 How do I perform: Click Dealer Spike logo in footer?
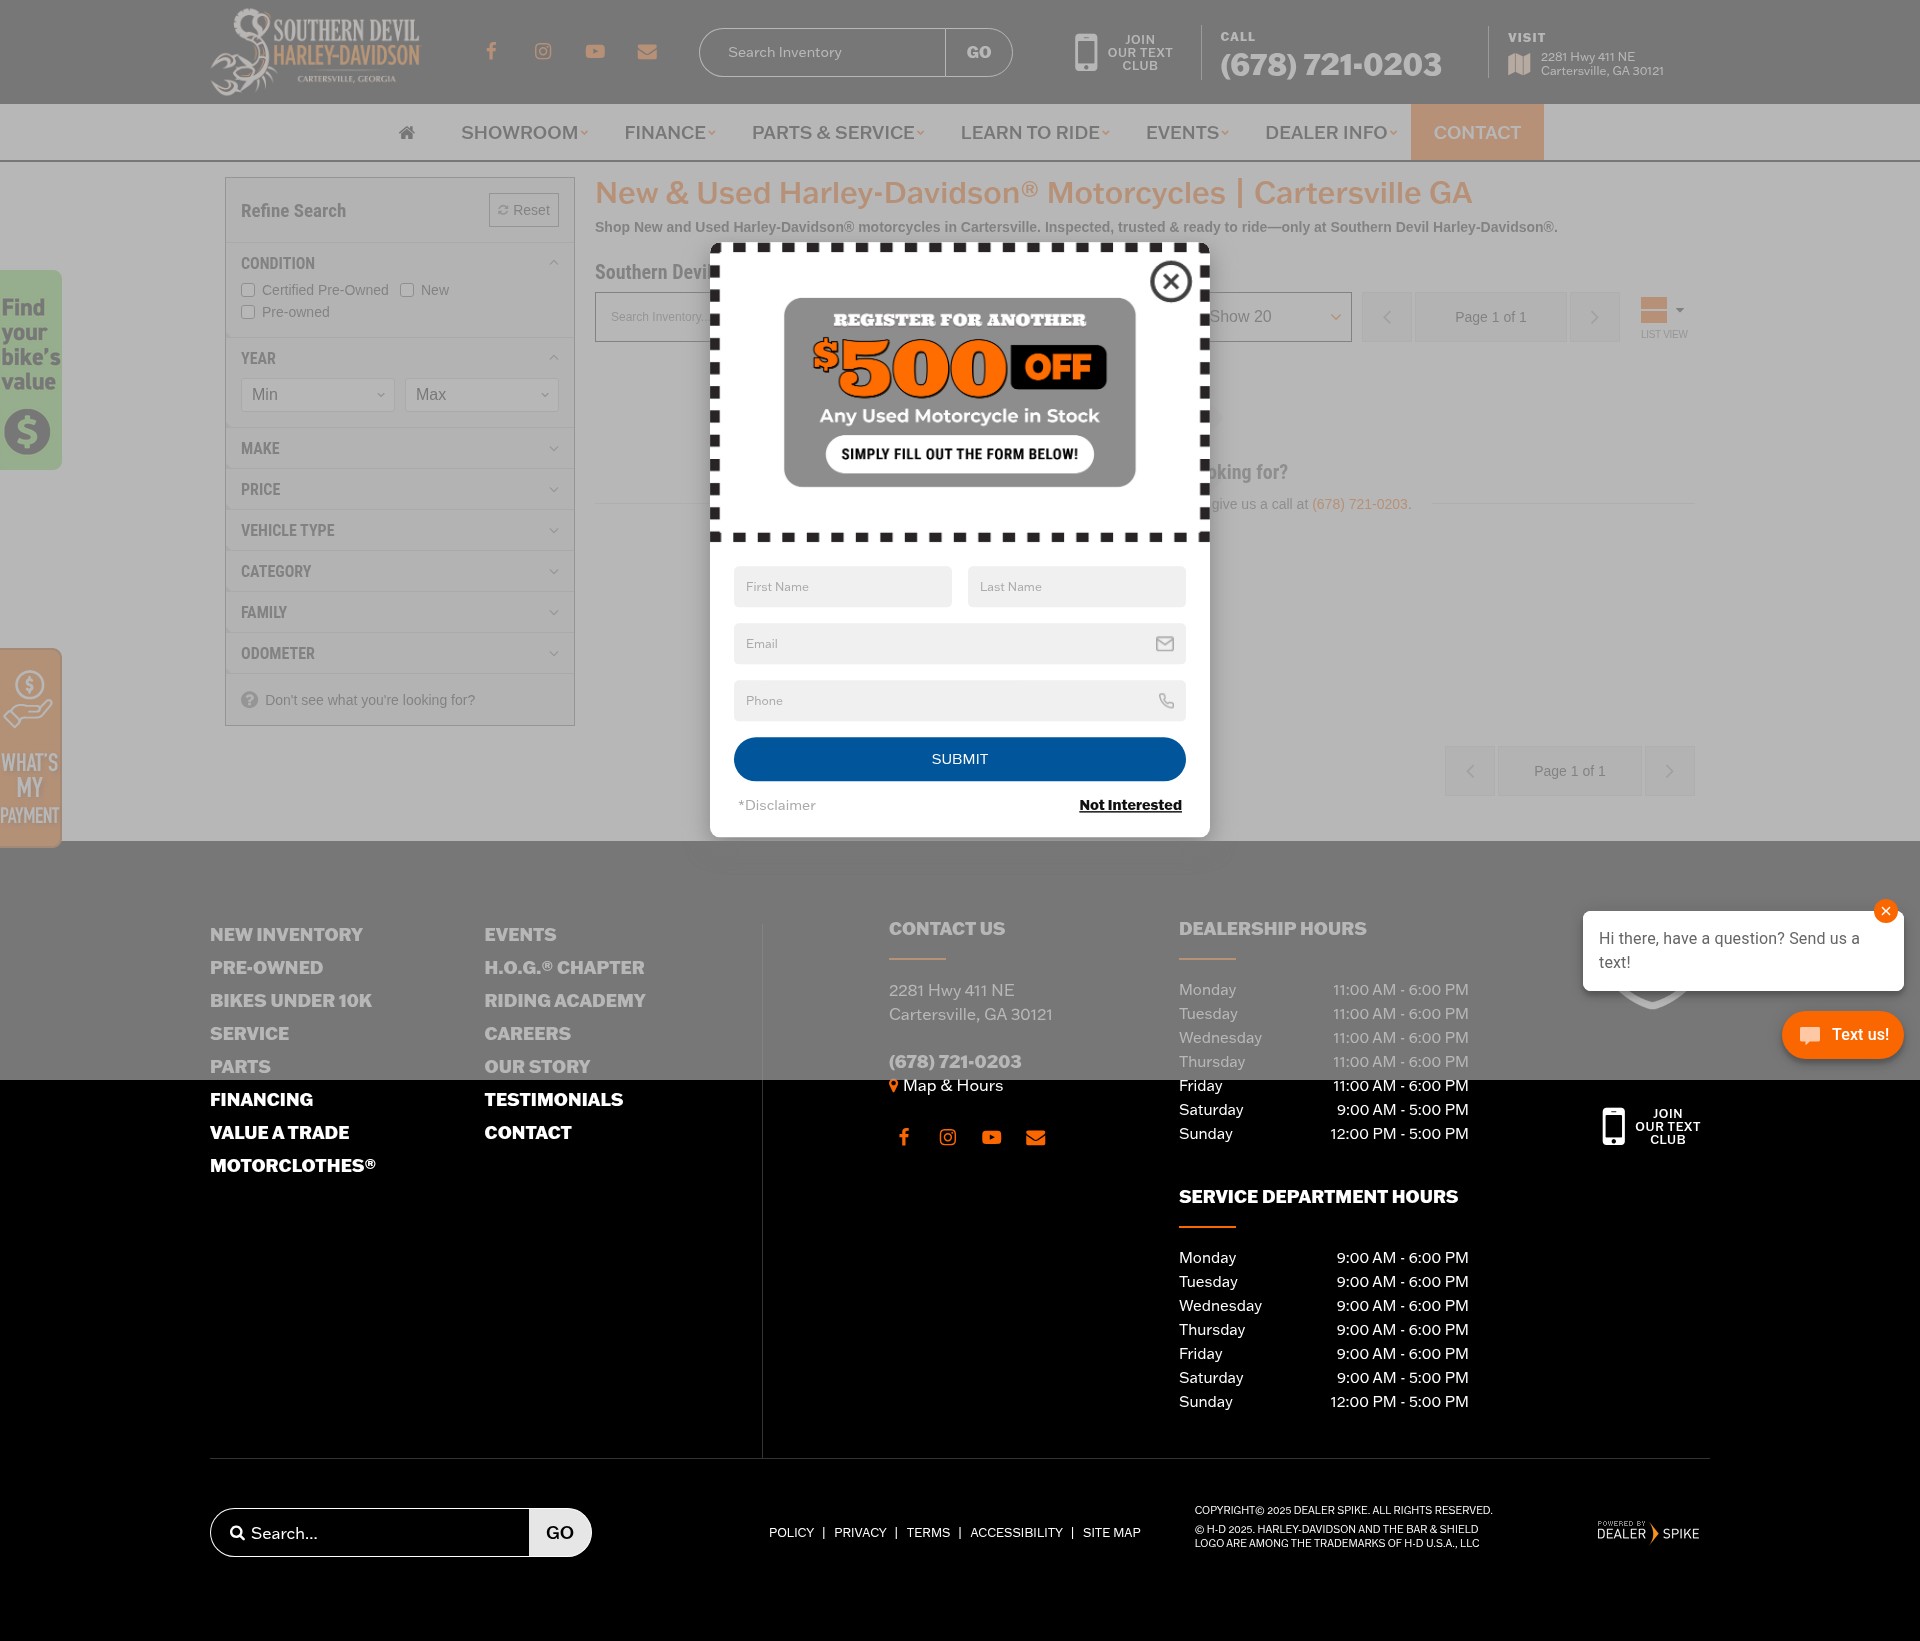(1648, 1532)
